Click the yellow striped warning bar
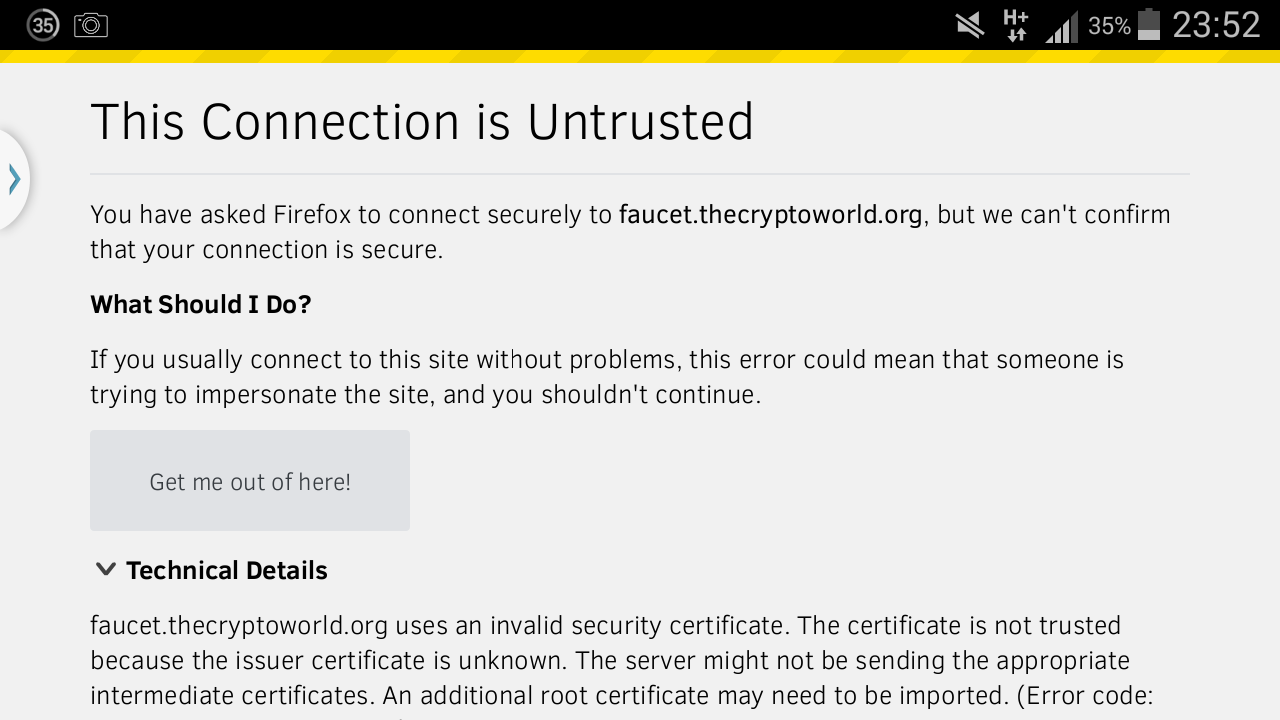1280x720 pixels. [x=640, y=56]
